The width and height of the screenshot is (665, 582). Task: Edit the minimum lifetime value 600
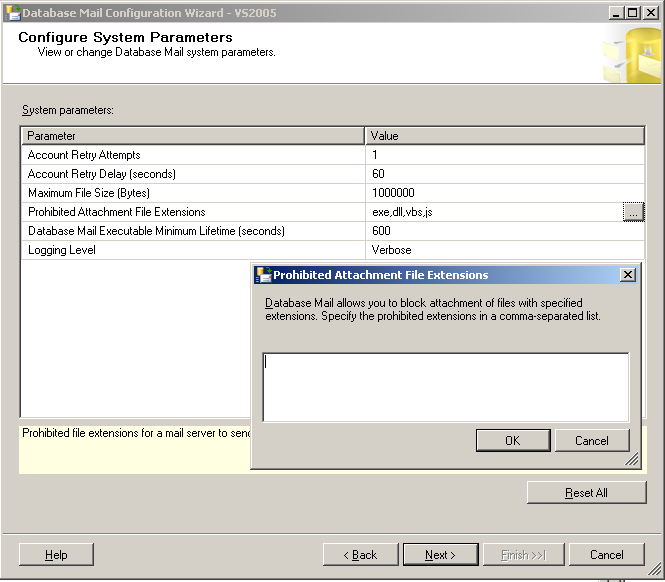click(505, 231)
